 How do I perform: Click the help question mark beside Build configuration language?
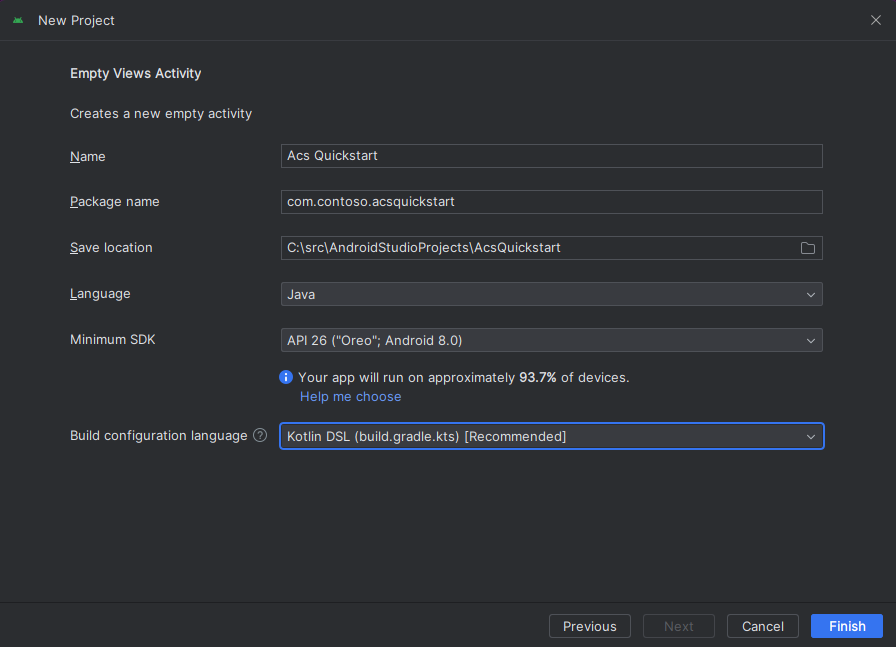[259, 435]
